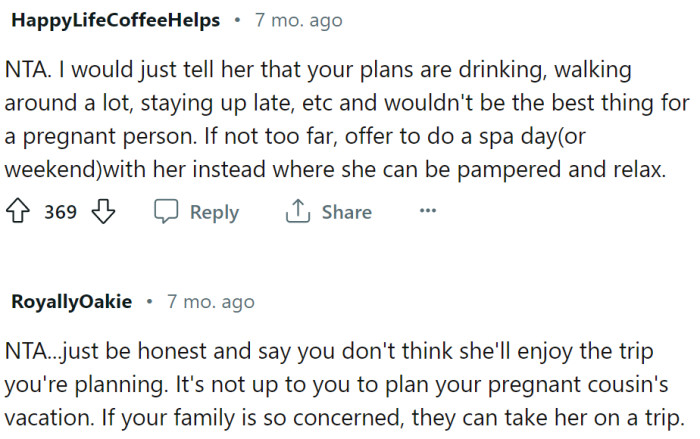Click 'NTA.' starting the first comment

point(30,71)
